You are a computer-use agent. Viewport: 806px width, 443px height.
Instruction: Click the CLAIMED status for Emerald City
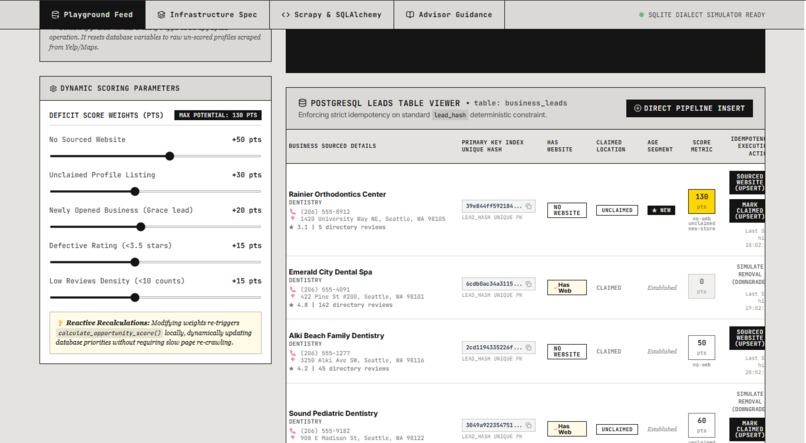click(x=609, y=288)
